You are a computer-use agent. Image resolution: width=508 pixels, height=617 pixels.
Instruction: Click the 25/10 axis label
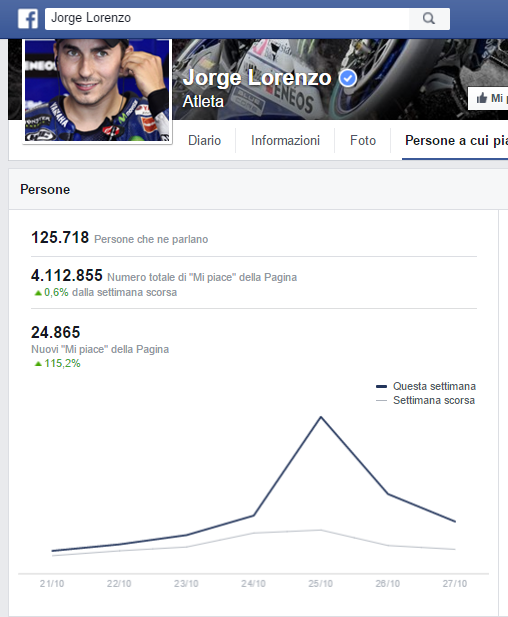click(x=320, y=584)
